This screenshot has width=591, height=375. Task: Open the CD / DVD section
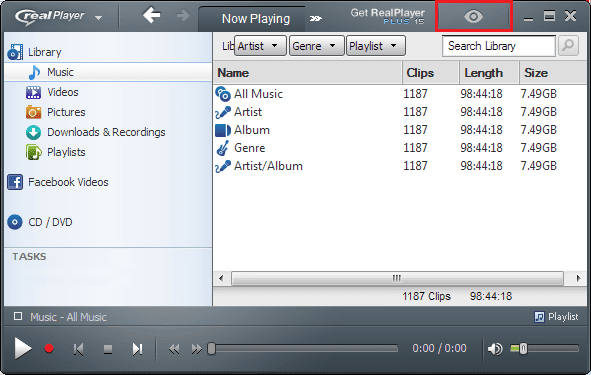pos(40,222)
